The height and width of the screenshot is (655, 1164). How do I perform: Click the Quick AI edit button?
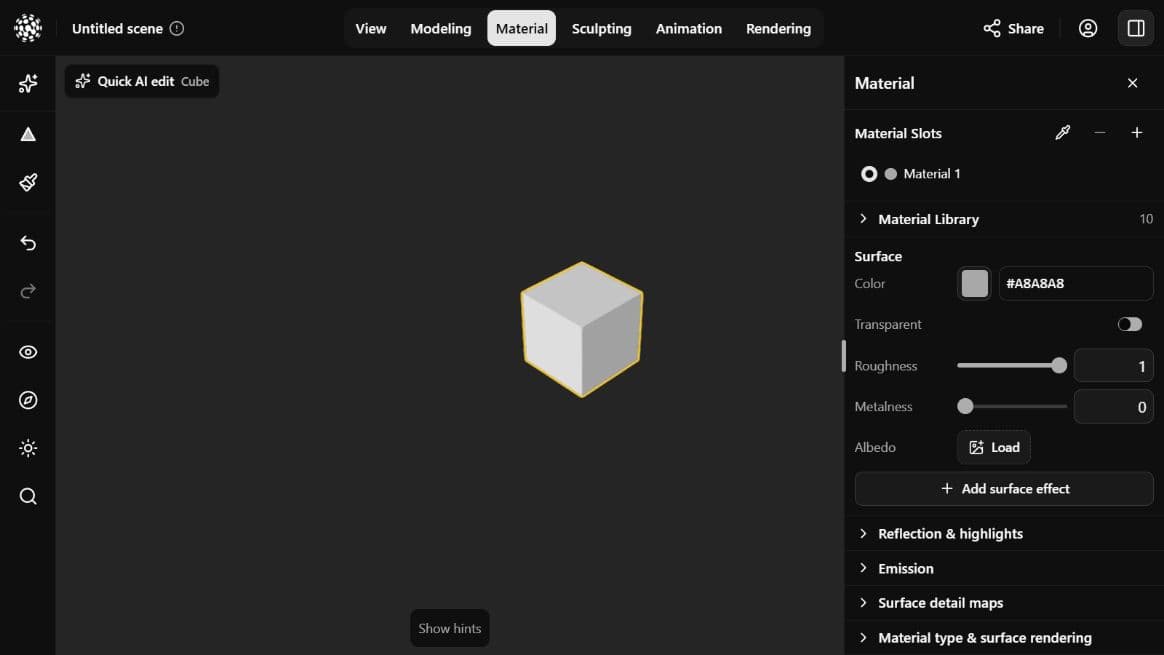pyautogui.click(x=142, y=81)
